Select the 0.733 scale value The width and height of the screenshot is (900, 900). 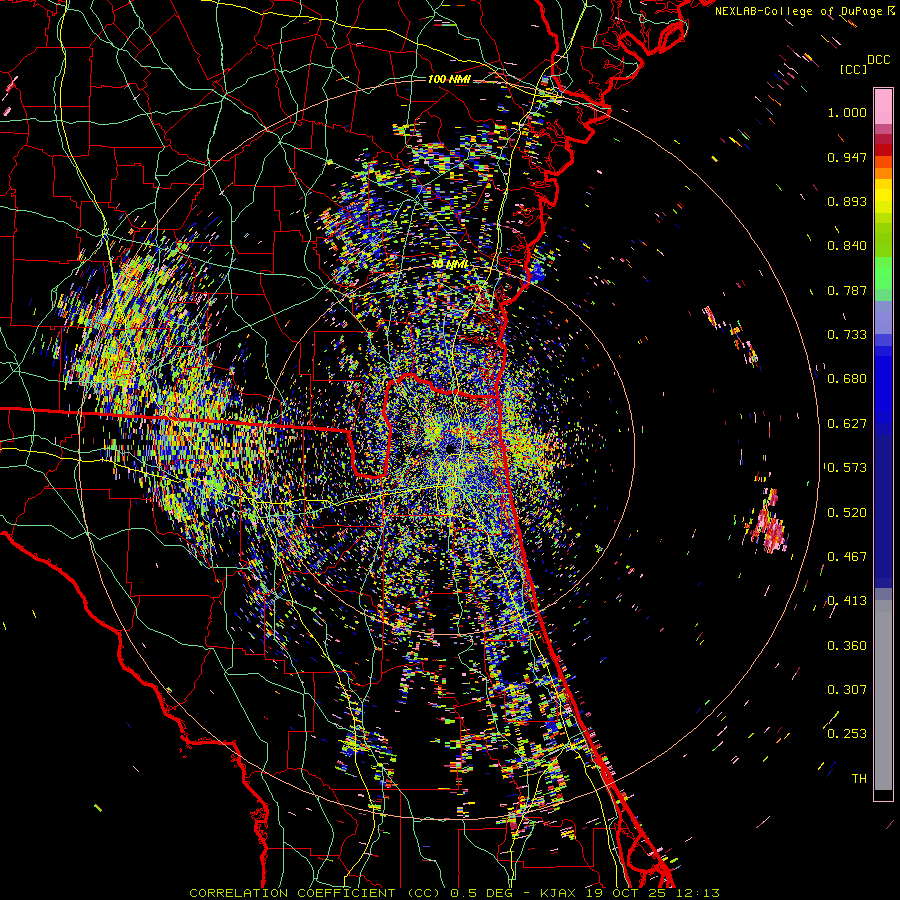847,335
